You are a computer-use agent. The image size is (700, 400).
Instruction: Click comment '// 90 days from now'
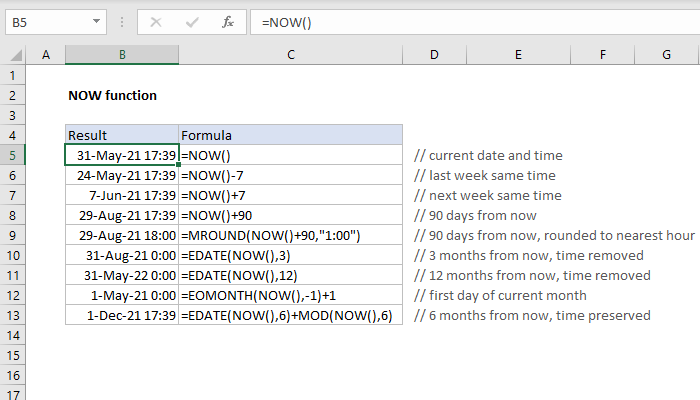[x=475, y=216]
